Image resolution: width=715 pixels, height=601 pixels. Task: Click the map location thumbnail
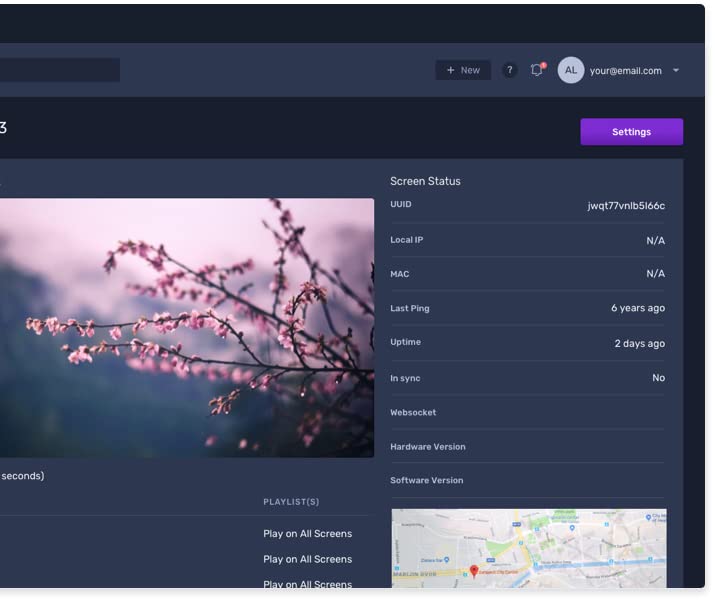[x=529, y=548]
